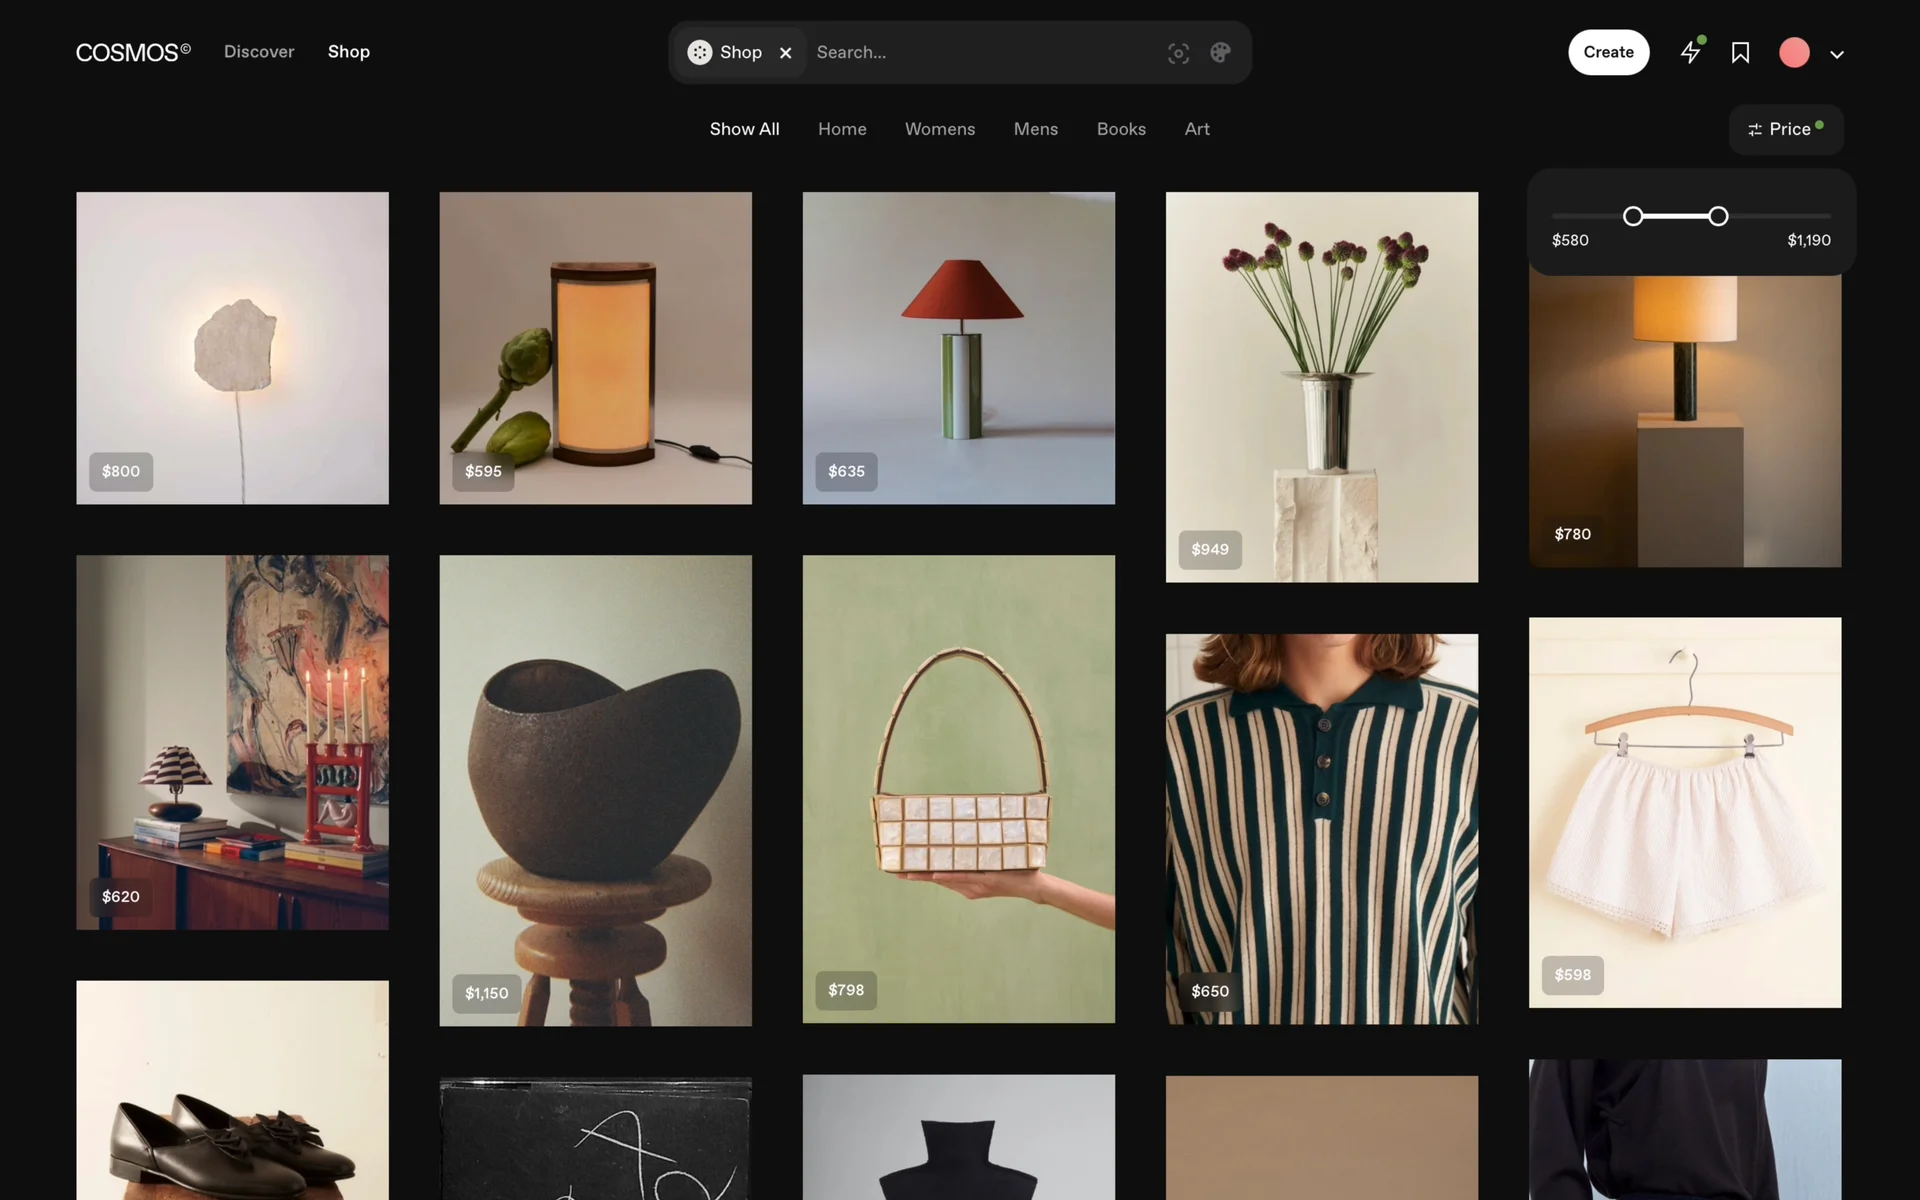Viewport: 1920px width, 1200px height.
Task: Click the Shop chip dotted icon
Action: point(700,52)
